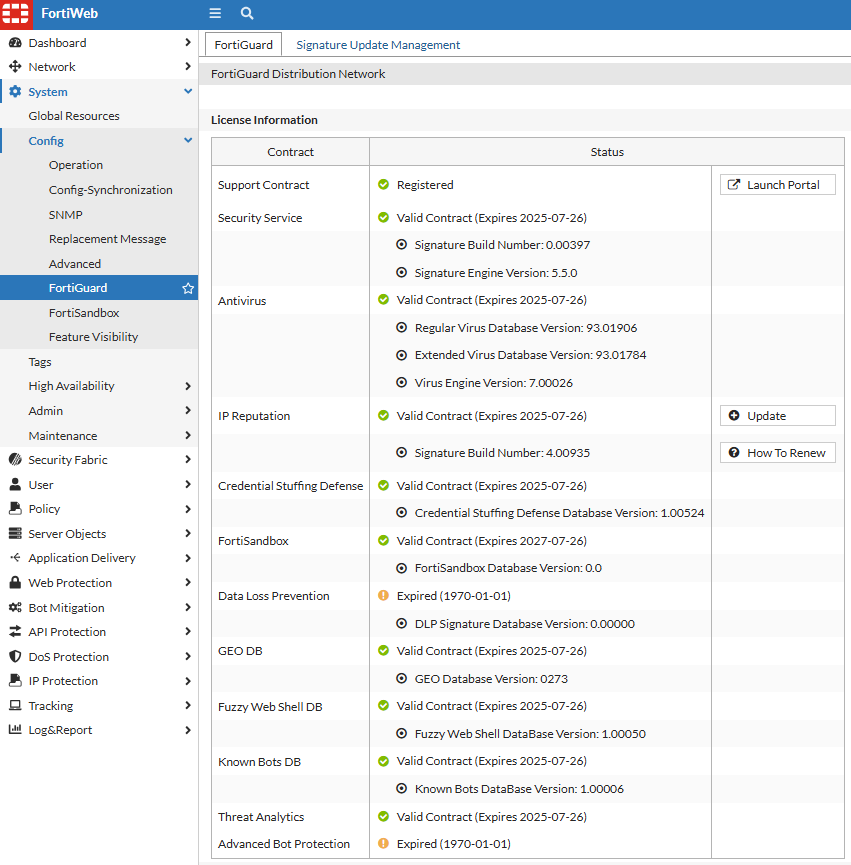Click the Web Protection lock icon

(15, 583)
